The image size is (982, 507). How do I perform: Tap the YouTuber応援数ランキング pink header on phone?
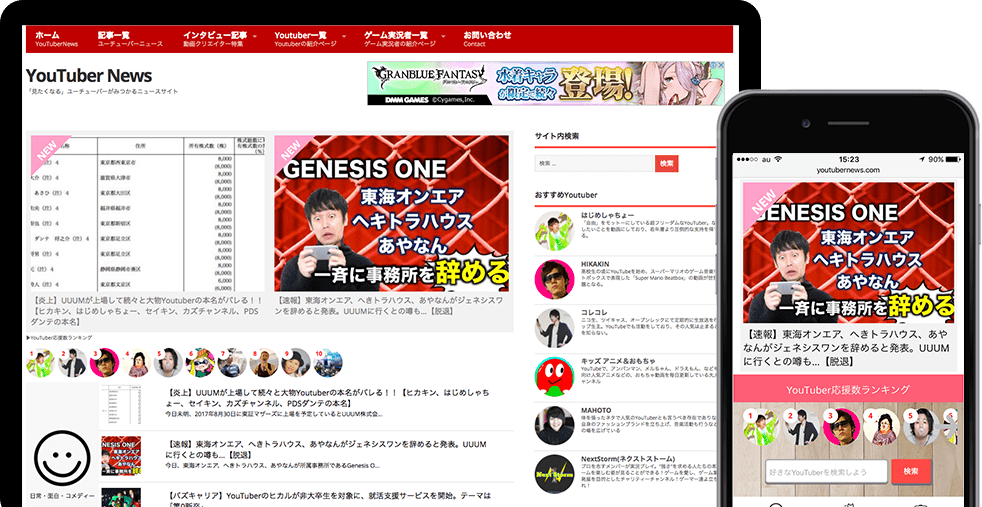(x=848, y=389)
